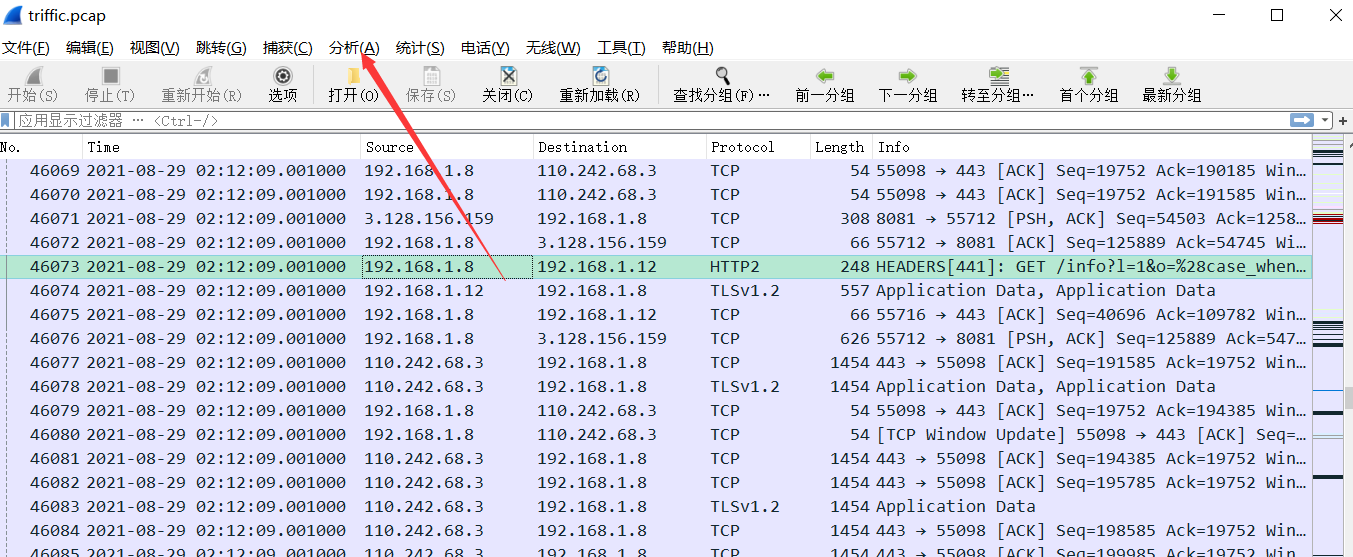
Task: Click the filter bookmark icon left of filter field
Action: tap(6, 120)
